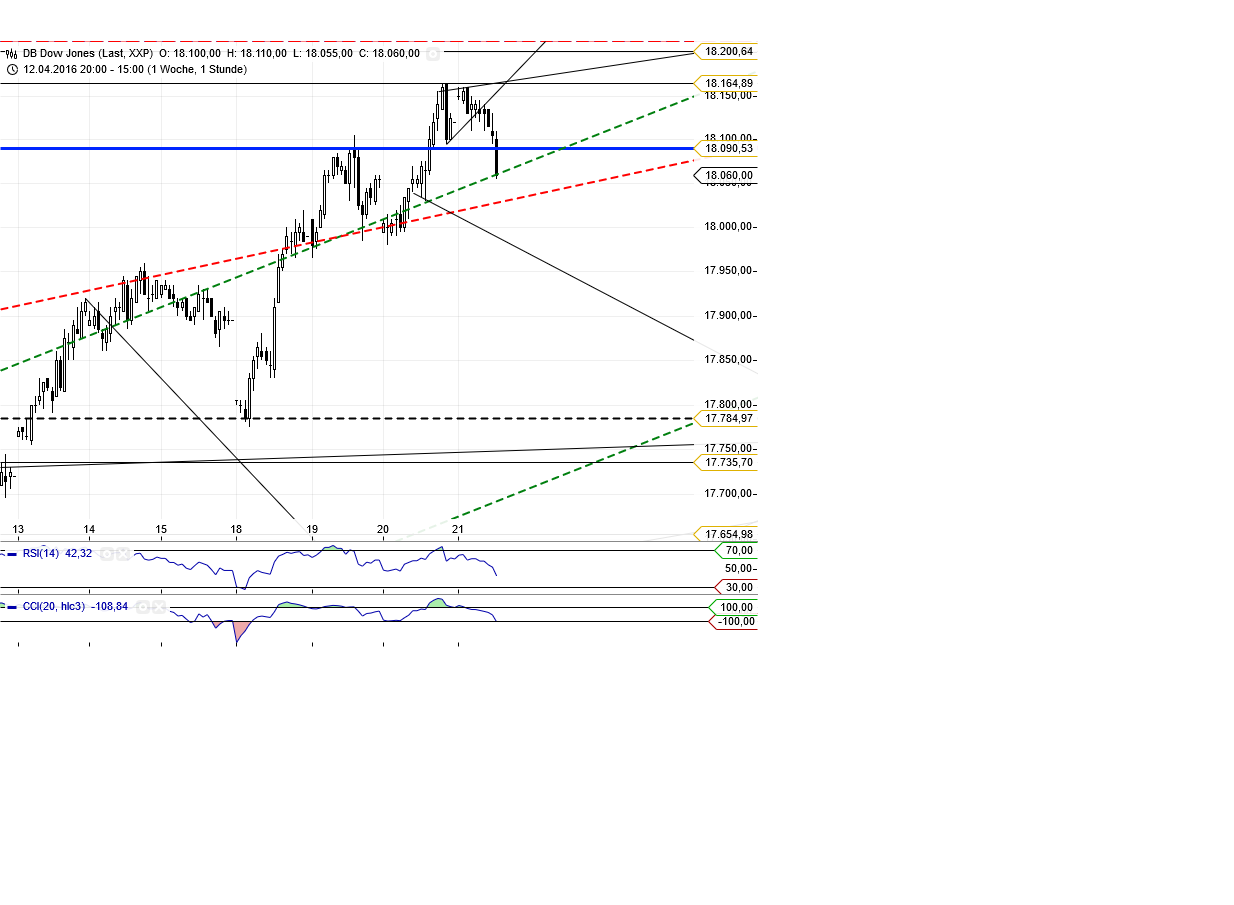Open the RSI(14) indicator settings gear

tap(106, 554)
